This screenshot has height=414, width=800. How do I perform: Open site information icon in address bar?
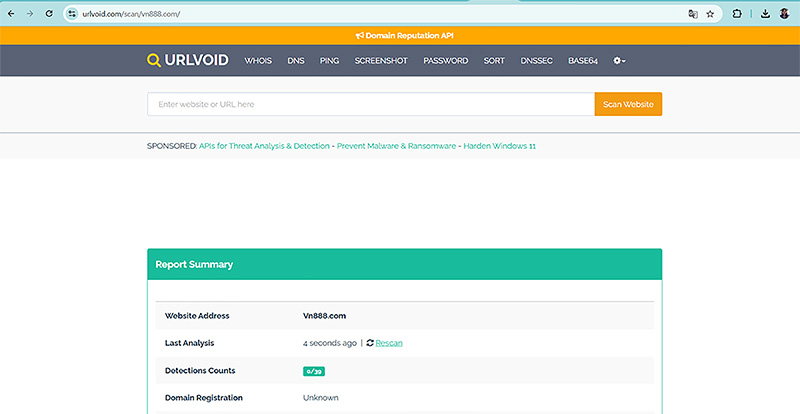[x=72, y=14]
